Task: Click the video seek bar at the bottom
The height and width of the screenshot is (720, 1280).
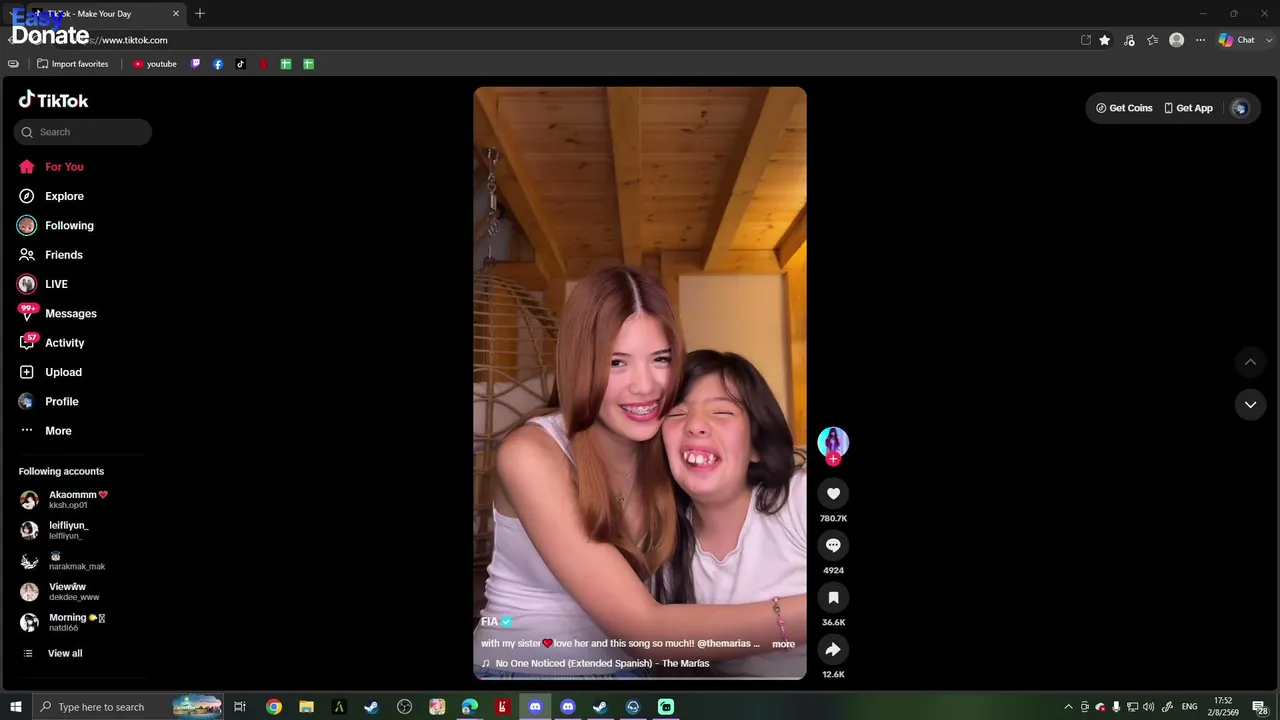Action: point(640,678)
